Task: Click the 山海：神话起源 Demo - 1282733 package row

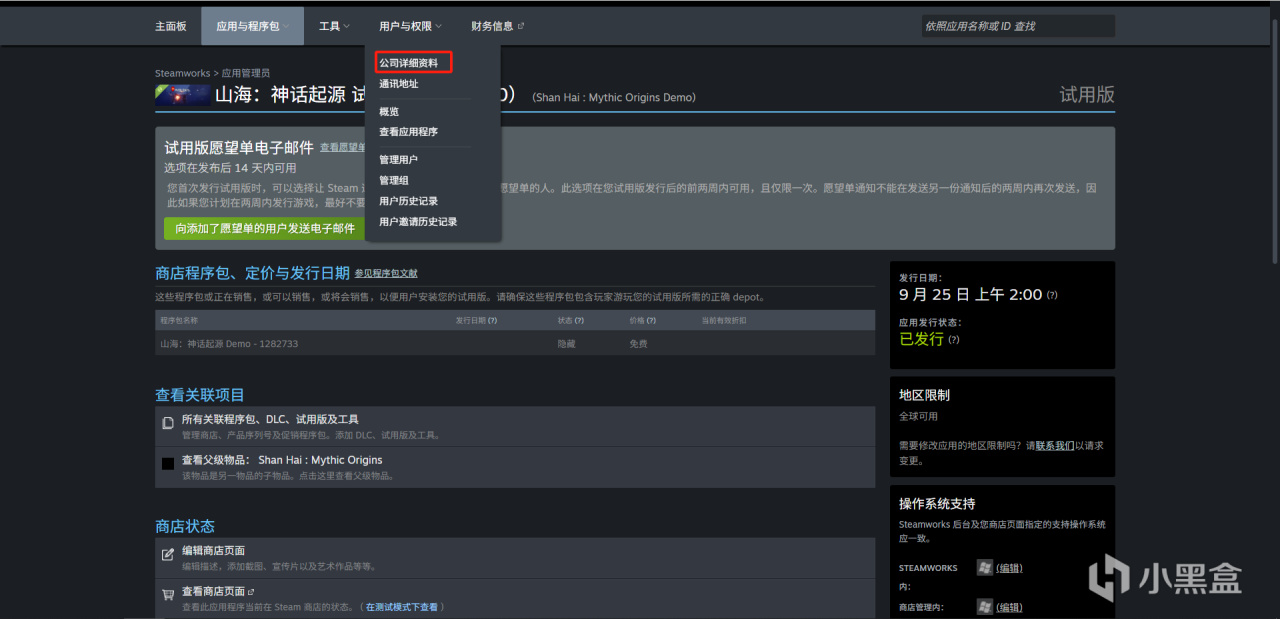Action: click(x=515, y=343)
